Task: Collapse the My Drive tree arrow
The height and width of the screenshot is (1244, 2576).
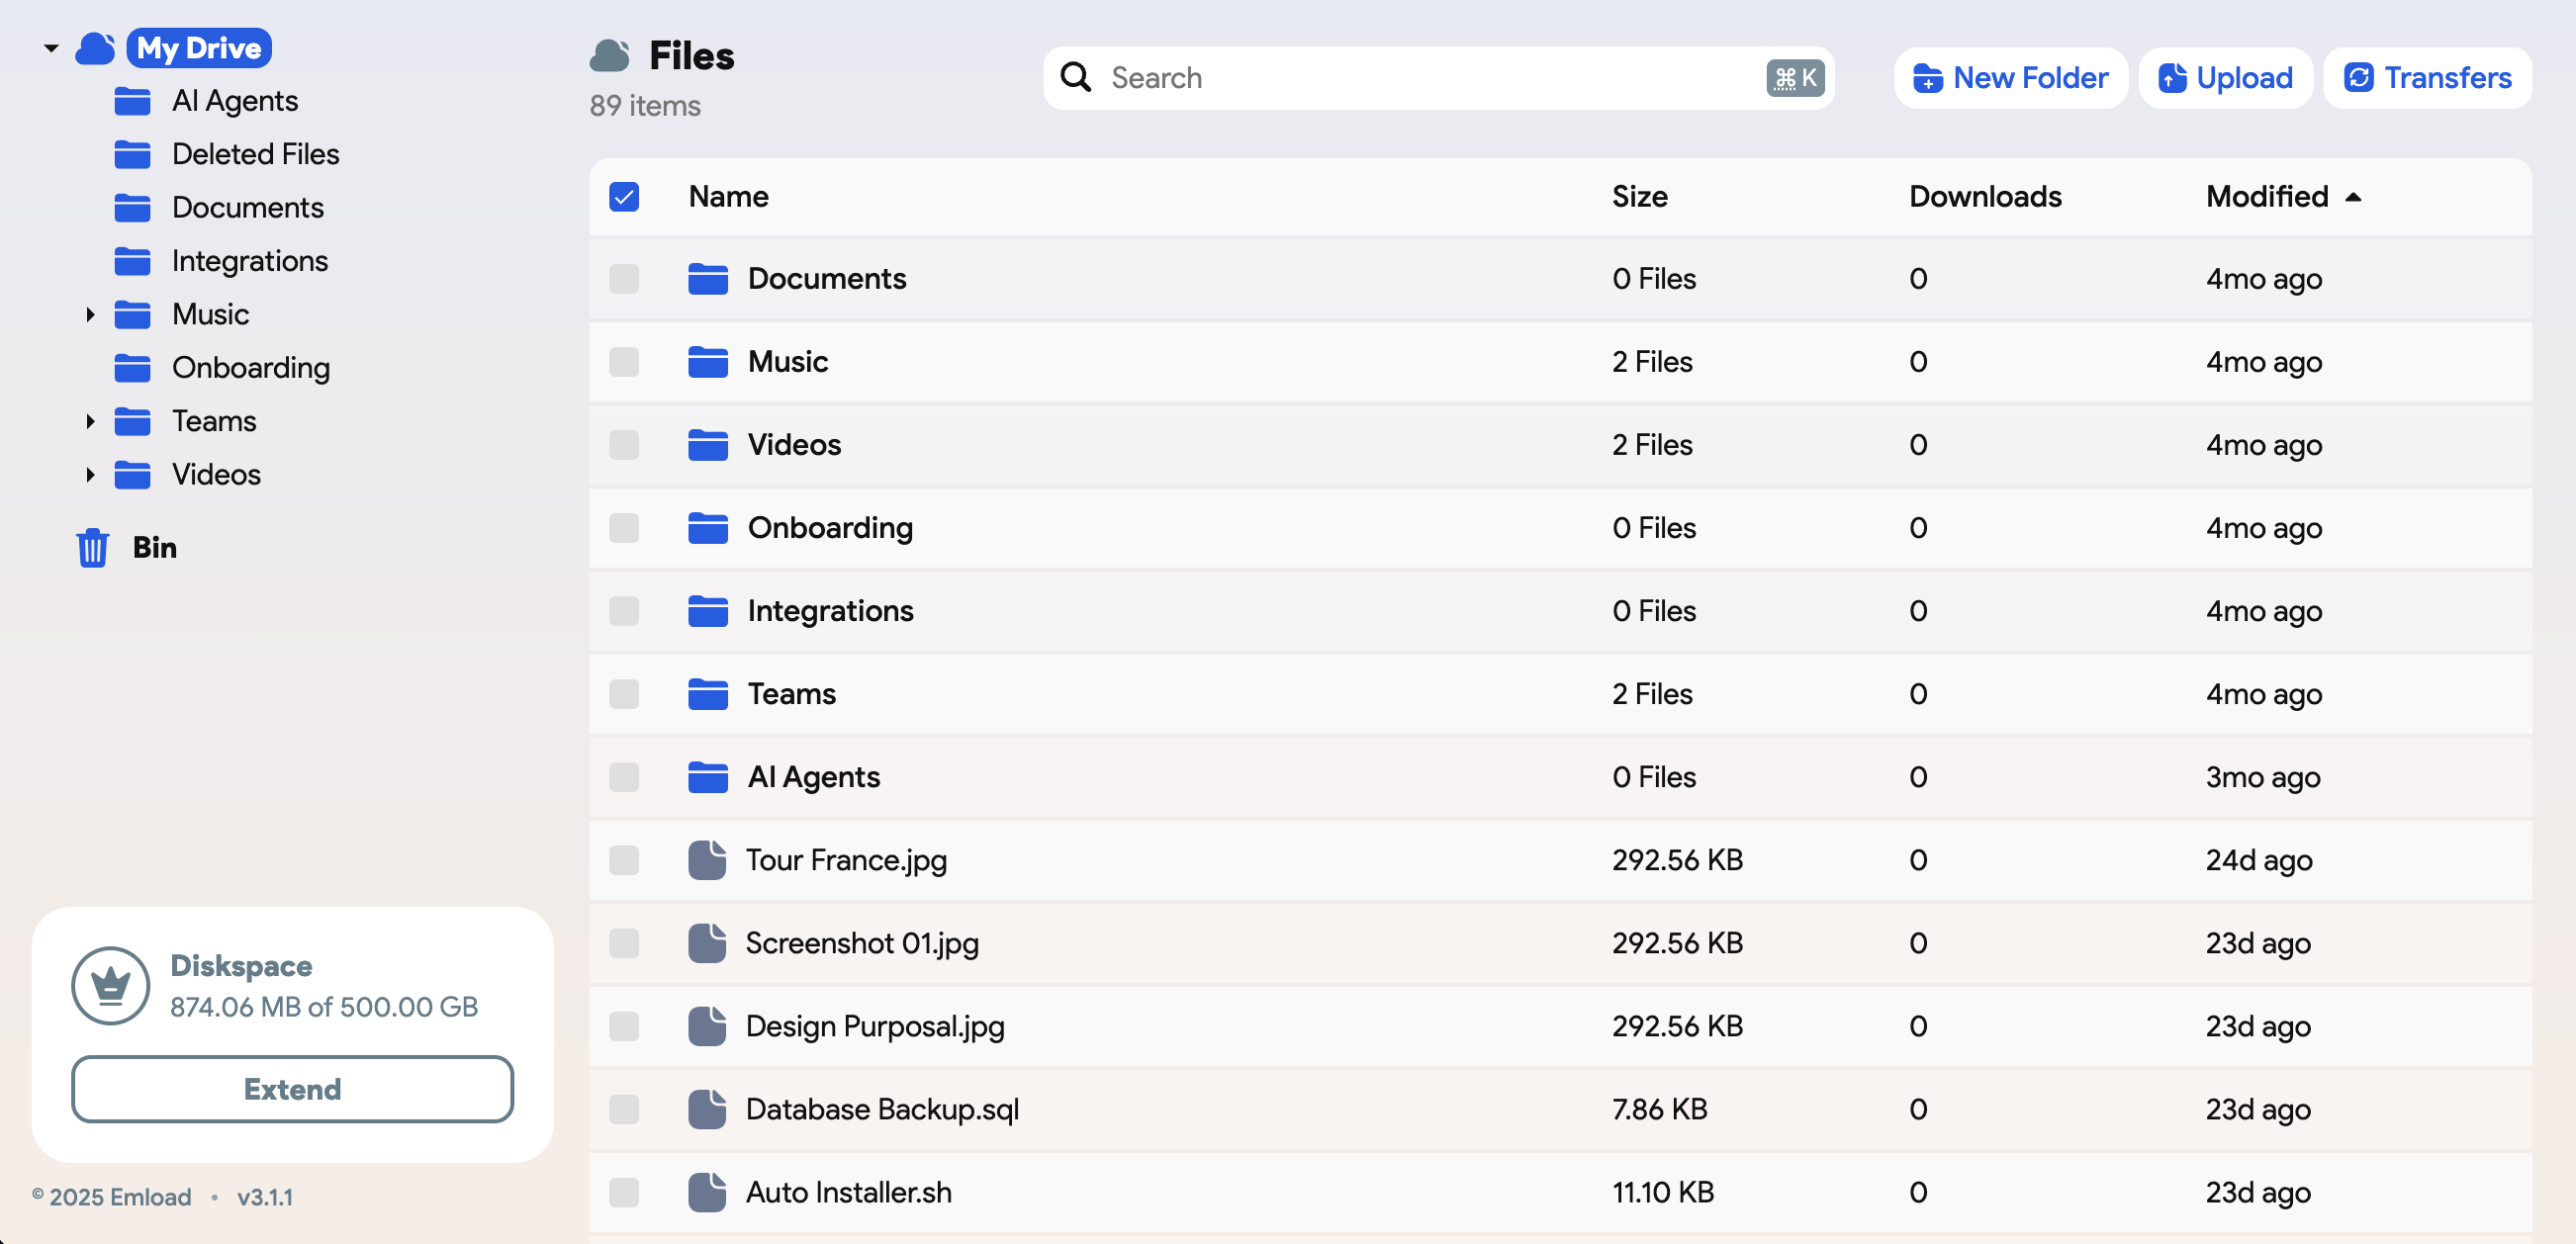Action: (51, 48)
